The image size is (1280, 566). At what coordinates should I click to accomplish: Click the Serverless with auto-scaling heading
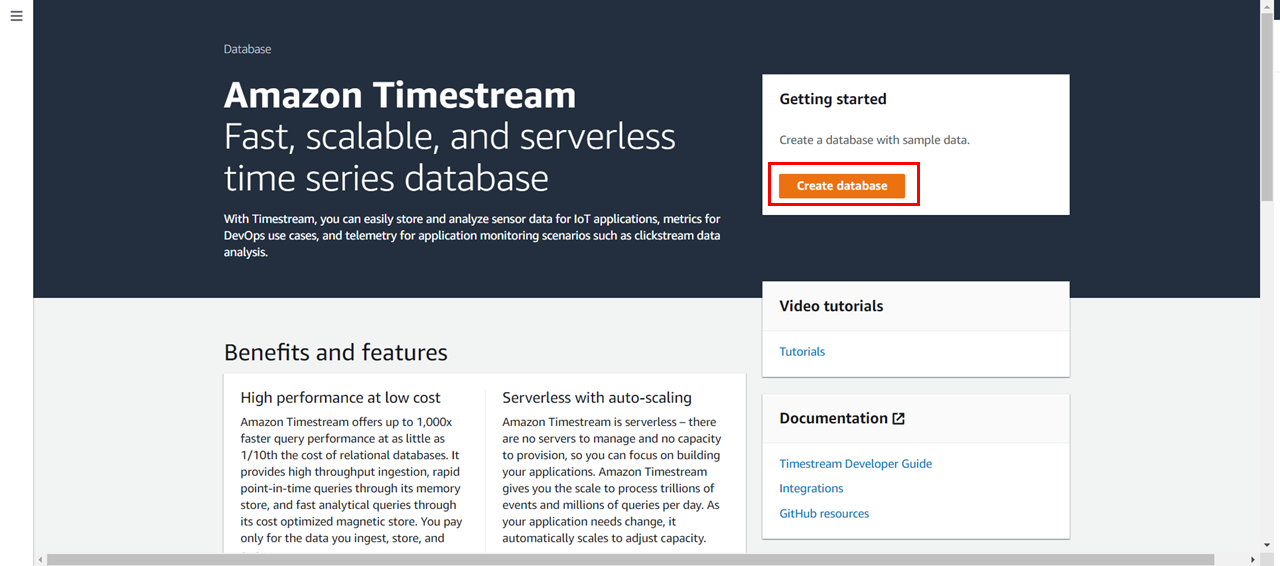[x=597, y=398]
